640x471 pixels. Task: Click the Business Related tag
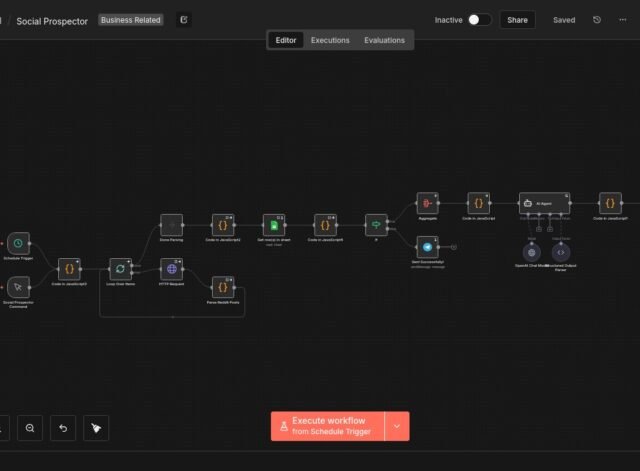pyautogui.click(x=131, y=20)
